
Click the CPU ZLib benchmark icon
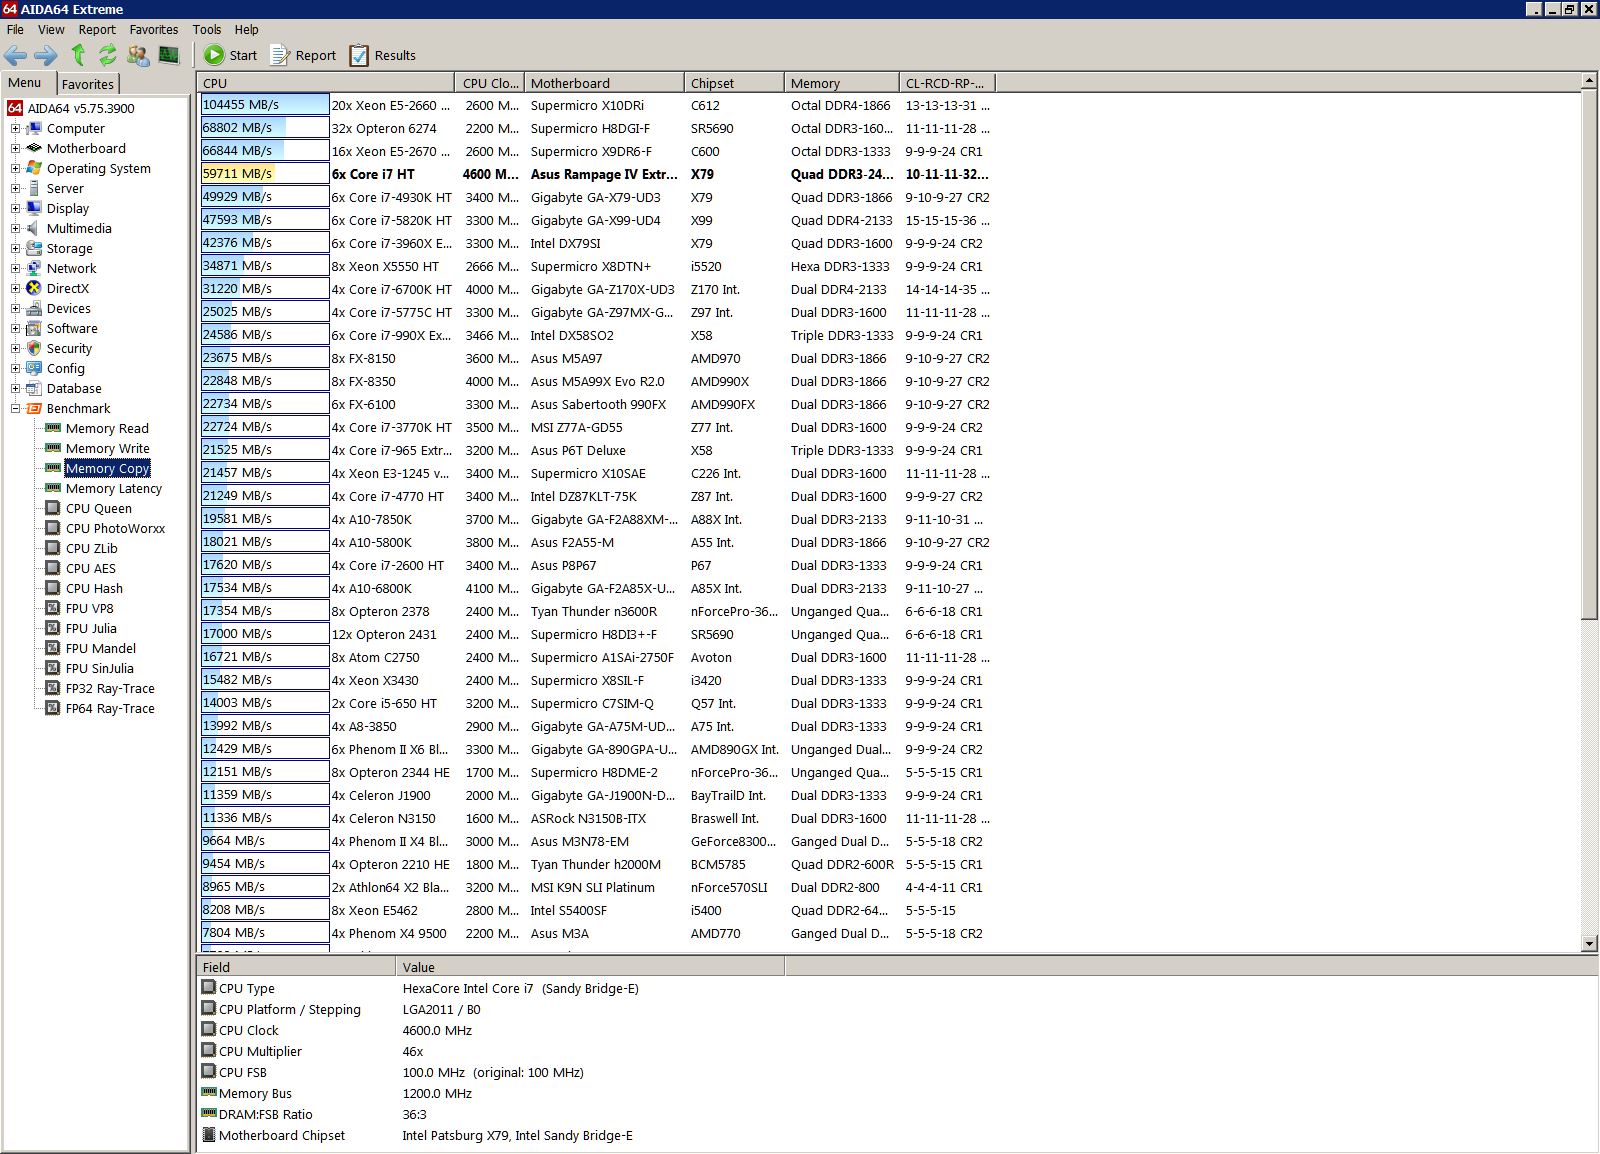pyautogui.click(x=53, y=548)
